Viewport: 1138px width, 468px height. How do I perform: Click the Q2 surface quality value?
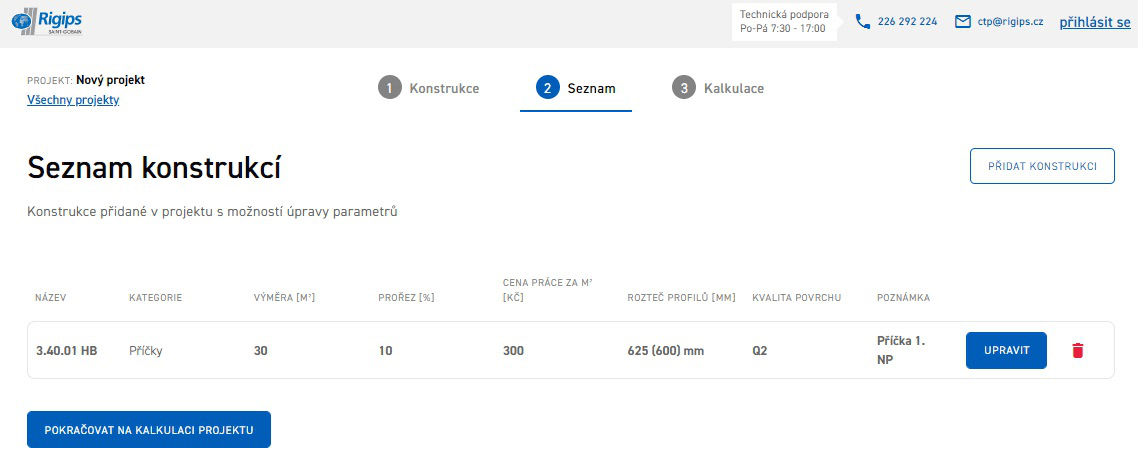761,351
